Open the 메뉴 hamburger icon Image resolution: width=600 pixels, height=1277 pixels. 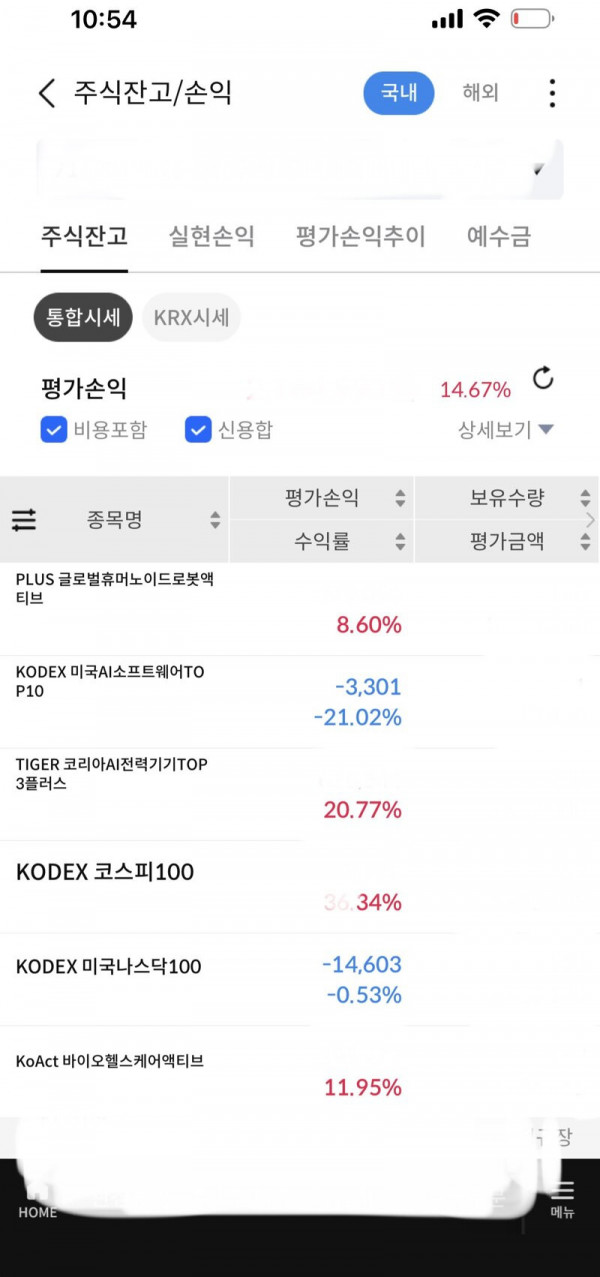(x=563, y=1197)
